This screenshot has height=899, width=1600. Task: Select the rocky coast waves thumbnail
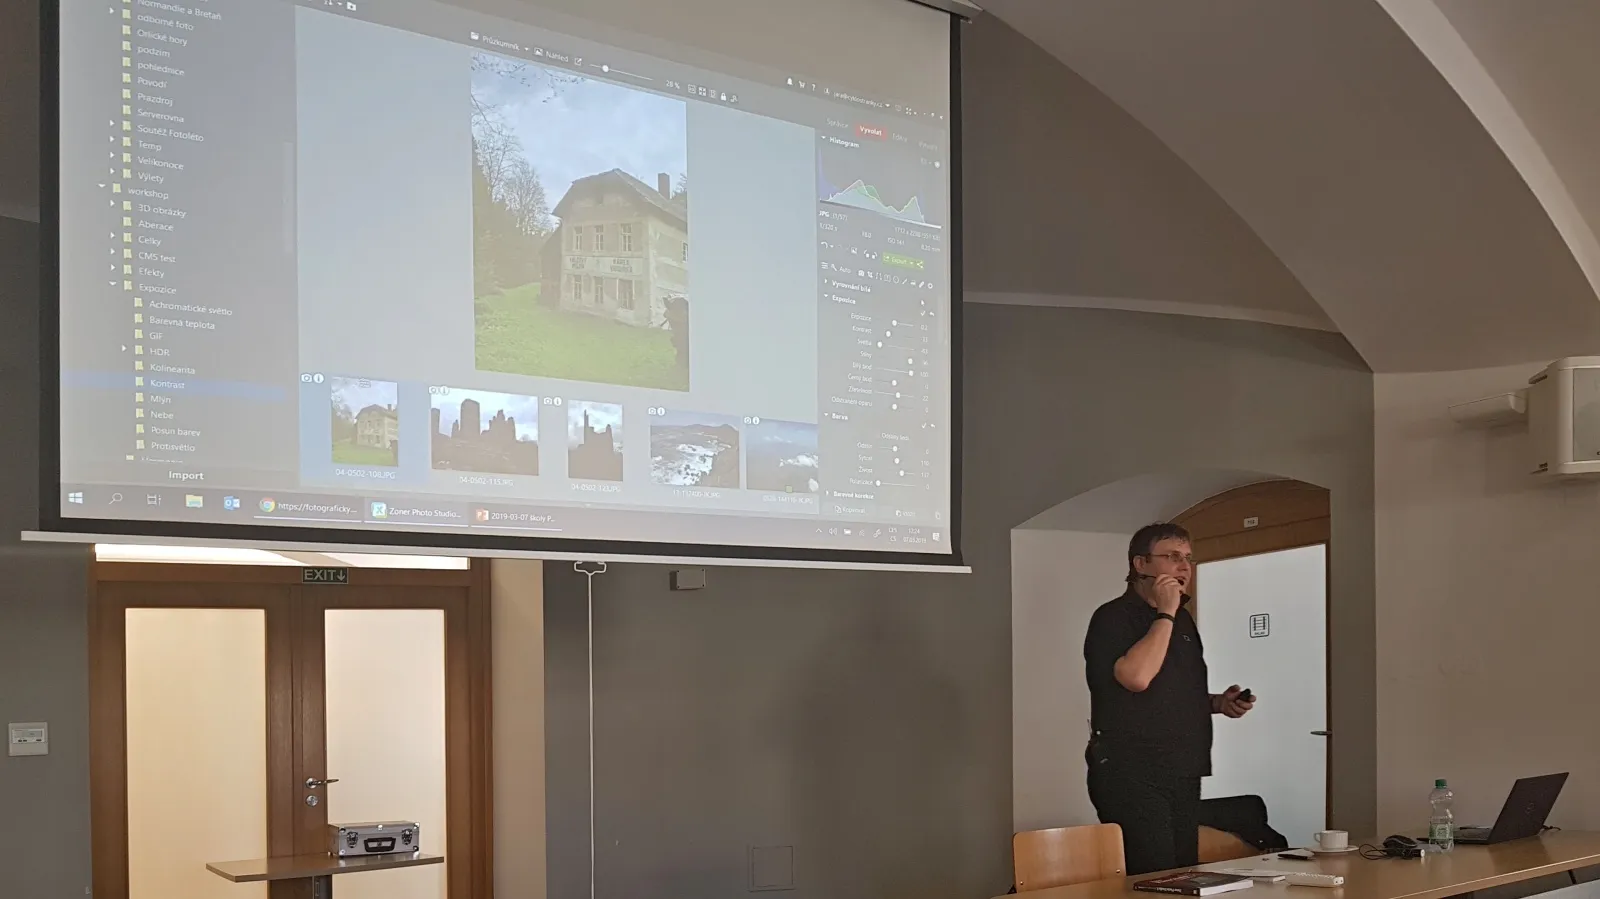coord(694,449)
